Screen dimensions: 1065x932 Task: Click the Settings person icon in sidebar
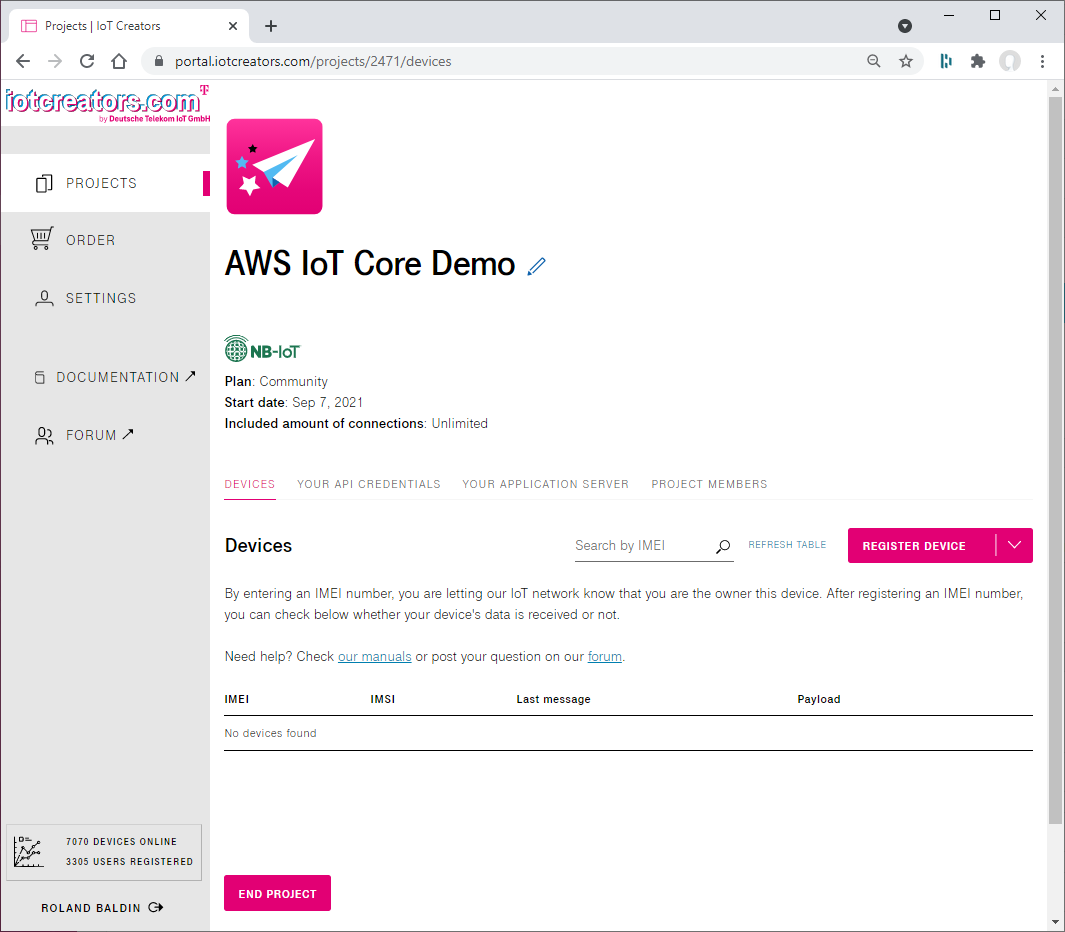(x=44, y=298)
